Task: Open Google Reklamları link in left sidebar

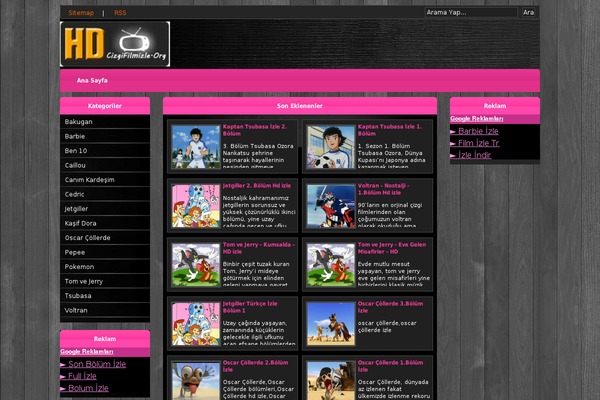Action: [x=87, y=352]
